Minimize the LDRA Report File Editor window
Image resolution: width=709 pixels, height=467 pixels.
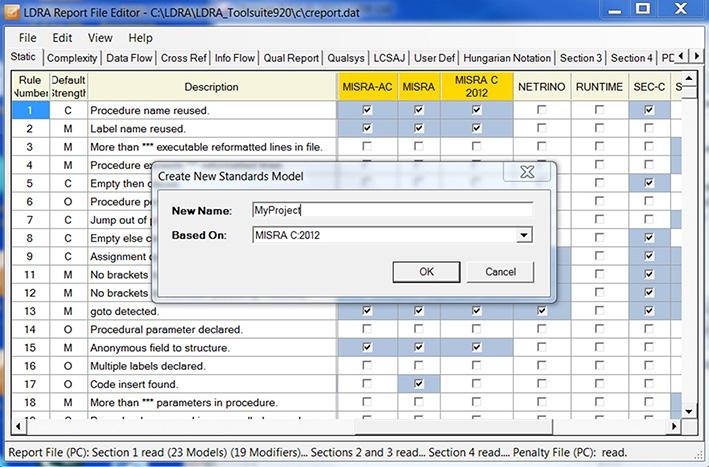coord(614,9)
